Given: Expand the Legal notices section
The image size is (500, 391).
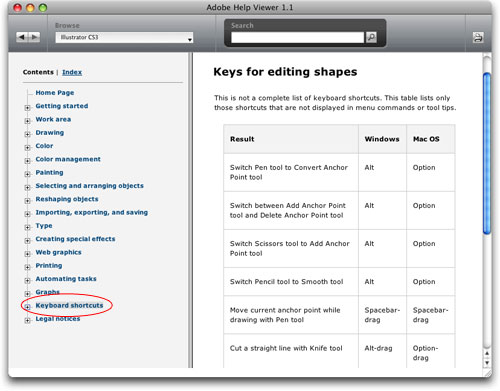Looking at the screenshot, I should 27,320.
